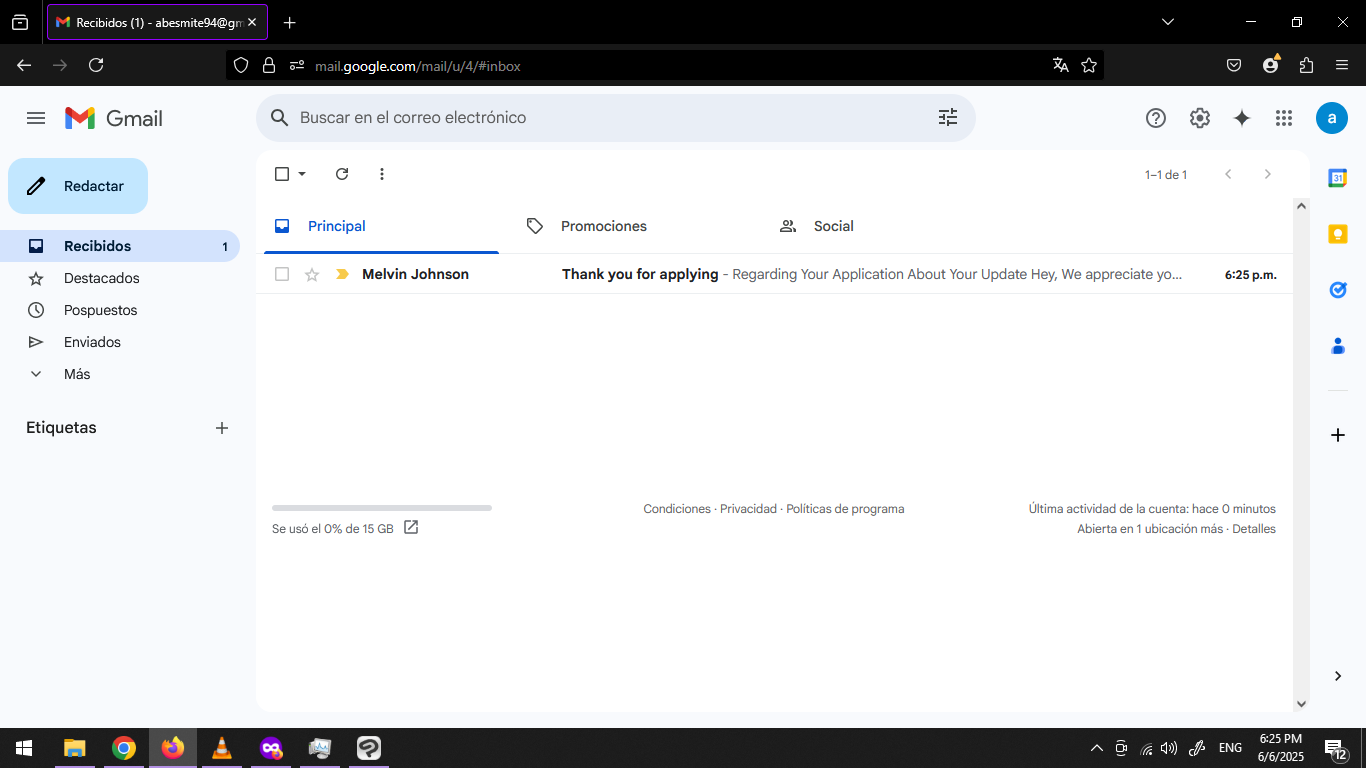
Task: Click the Redactar compose button
Action: (78, 186)
